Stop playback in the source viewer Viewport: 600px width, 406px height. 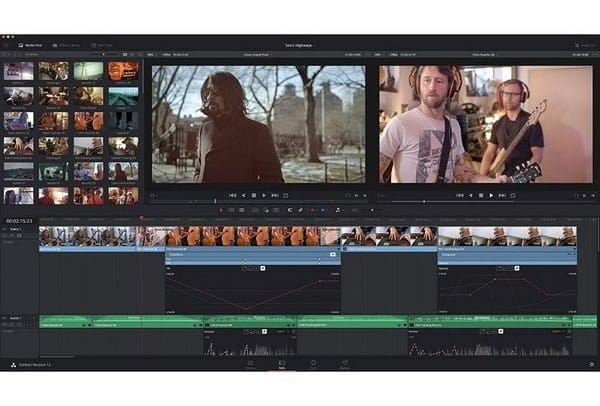(254, 196)
